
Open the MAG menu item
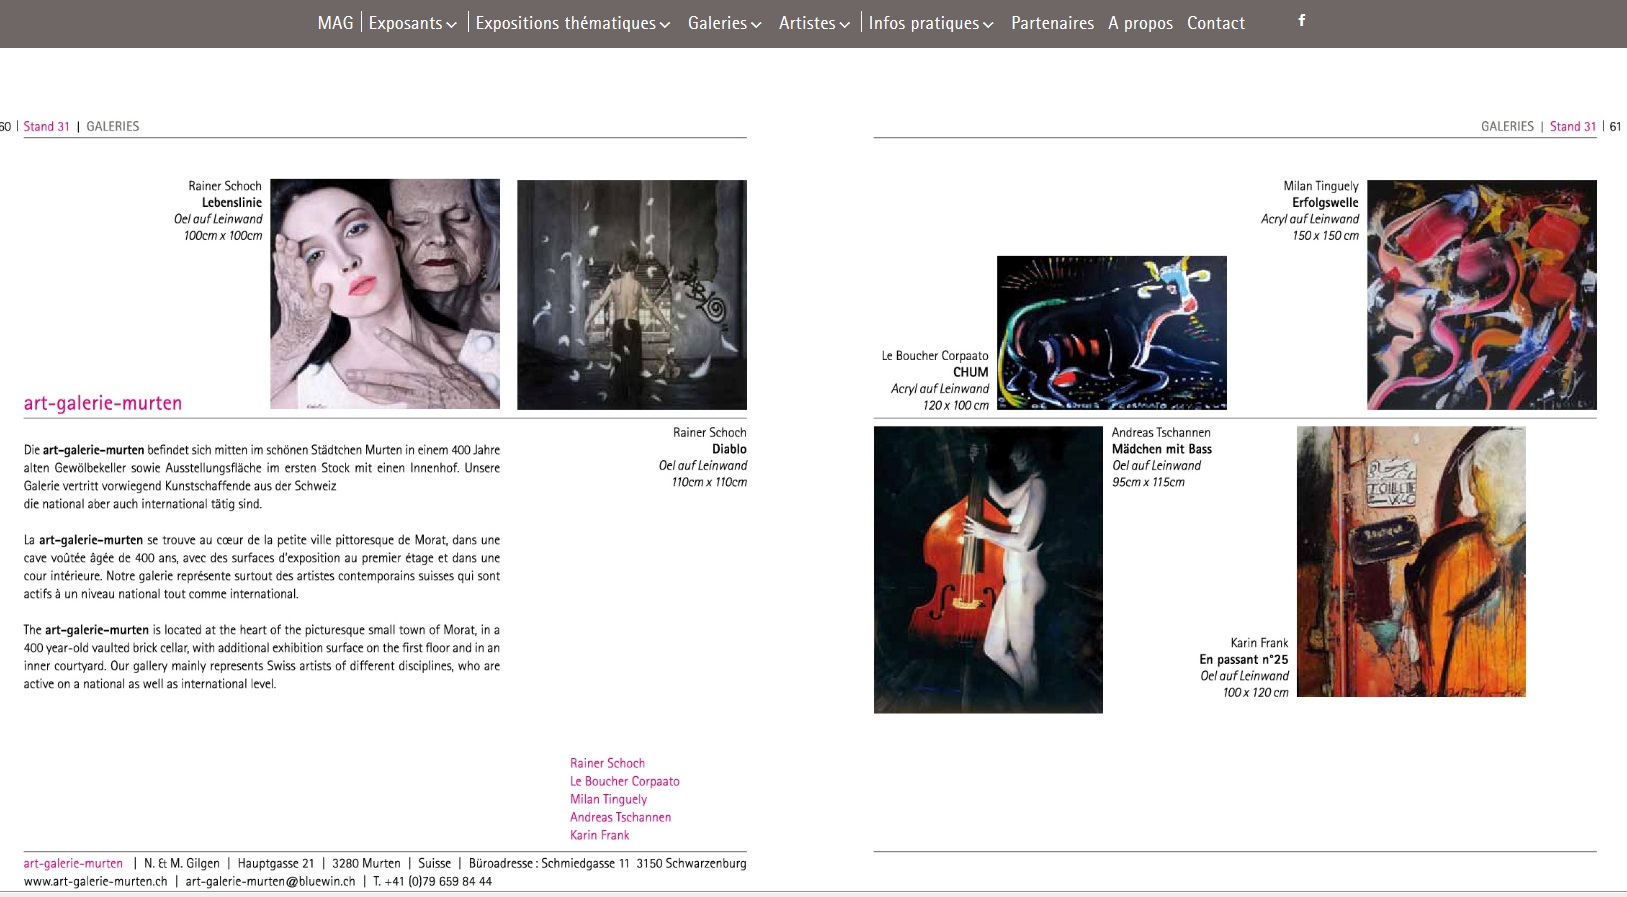point(335,23)
